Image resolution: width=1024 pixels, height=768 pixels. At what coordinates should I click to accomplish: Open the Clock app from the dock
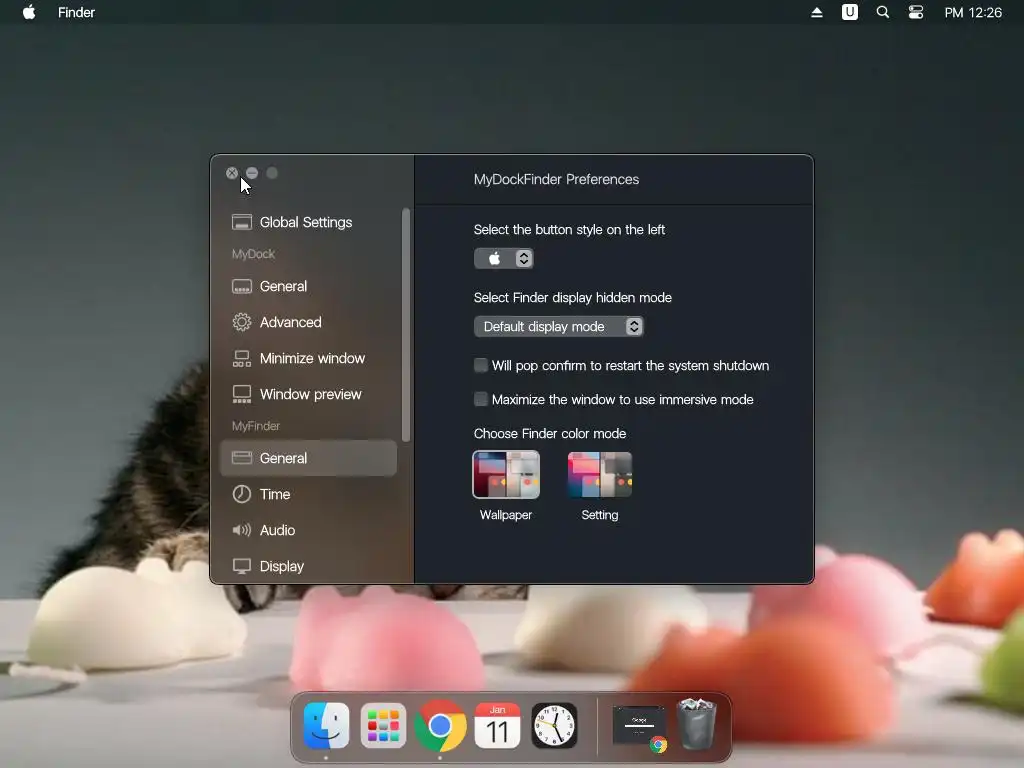point(554,726)
